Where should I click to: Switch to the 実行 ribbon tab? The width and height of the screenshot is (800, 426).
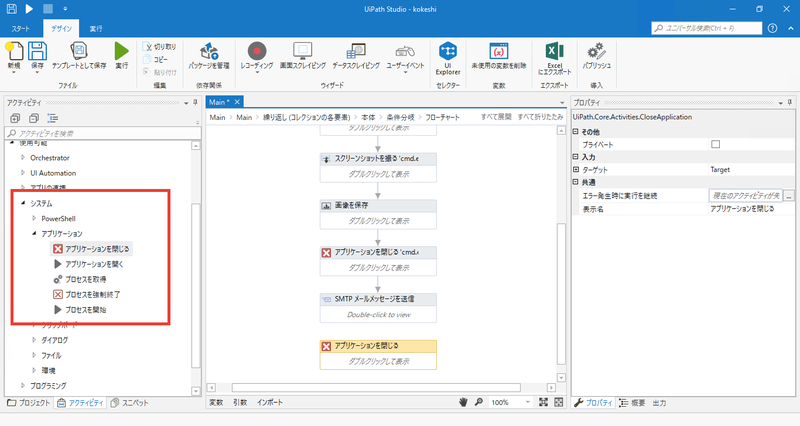[x=96, y=29]
